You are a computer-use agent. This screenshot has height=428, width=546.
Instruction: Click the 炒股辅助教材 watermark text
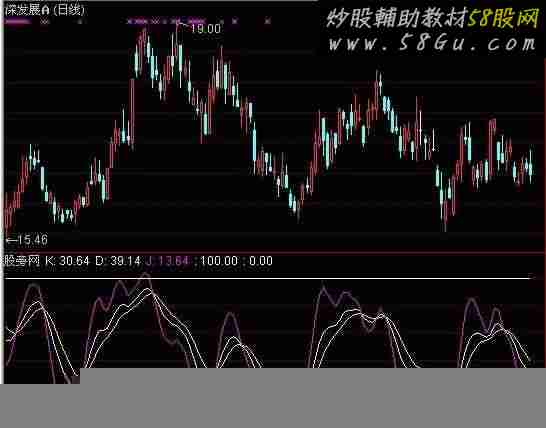[396, 18]
